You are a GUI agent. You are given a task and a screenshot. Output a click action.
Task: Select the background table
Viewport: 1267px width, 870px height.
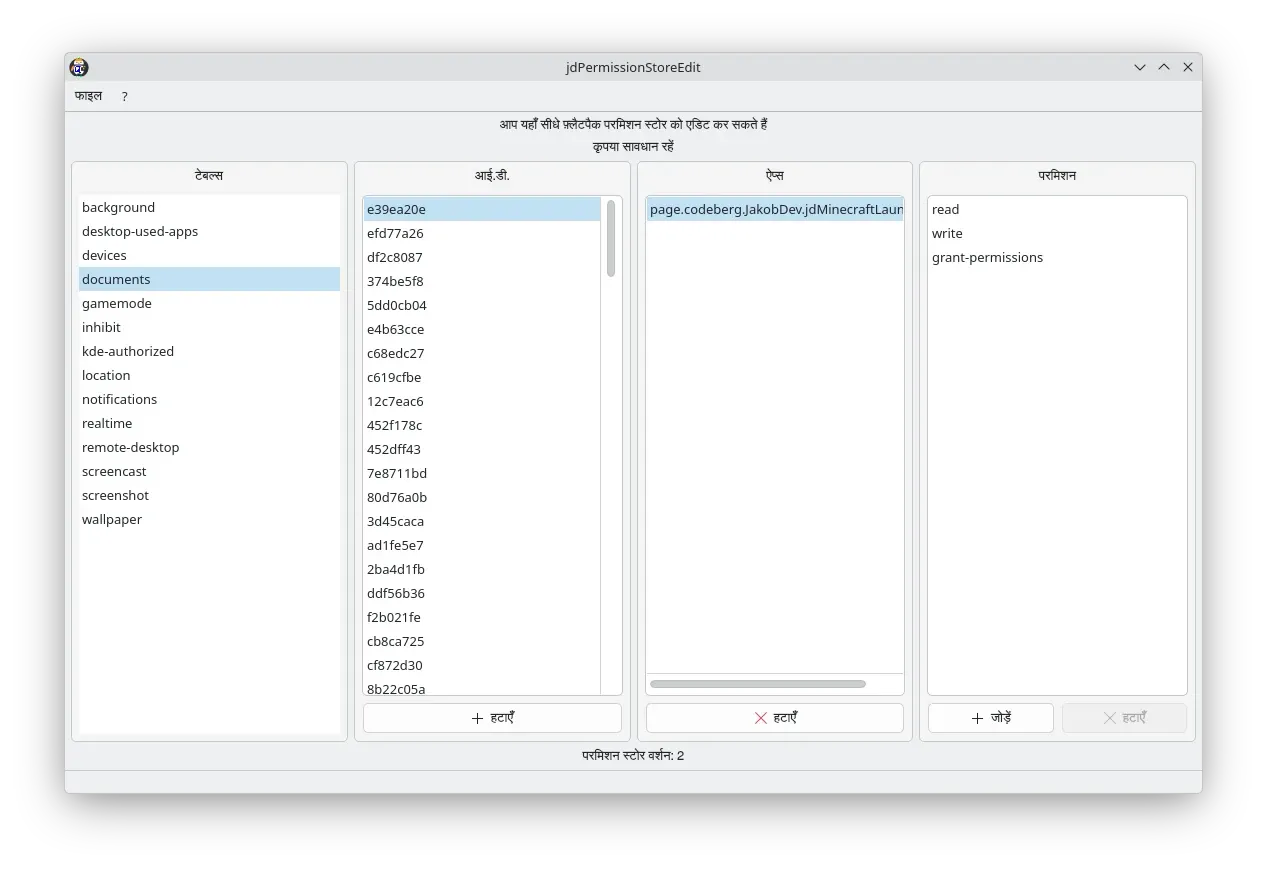pos(209,207)
